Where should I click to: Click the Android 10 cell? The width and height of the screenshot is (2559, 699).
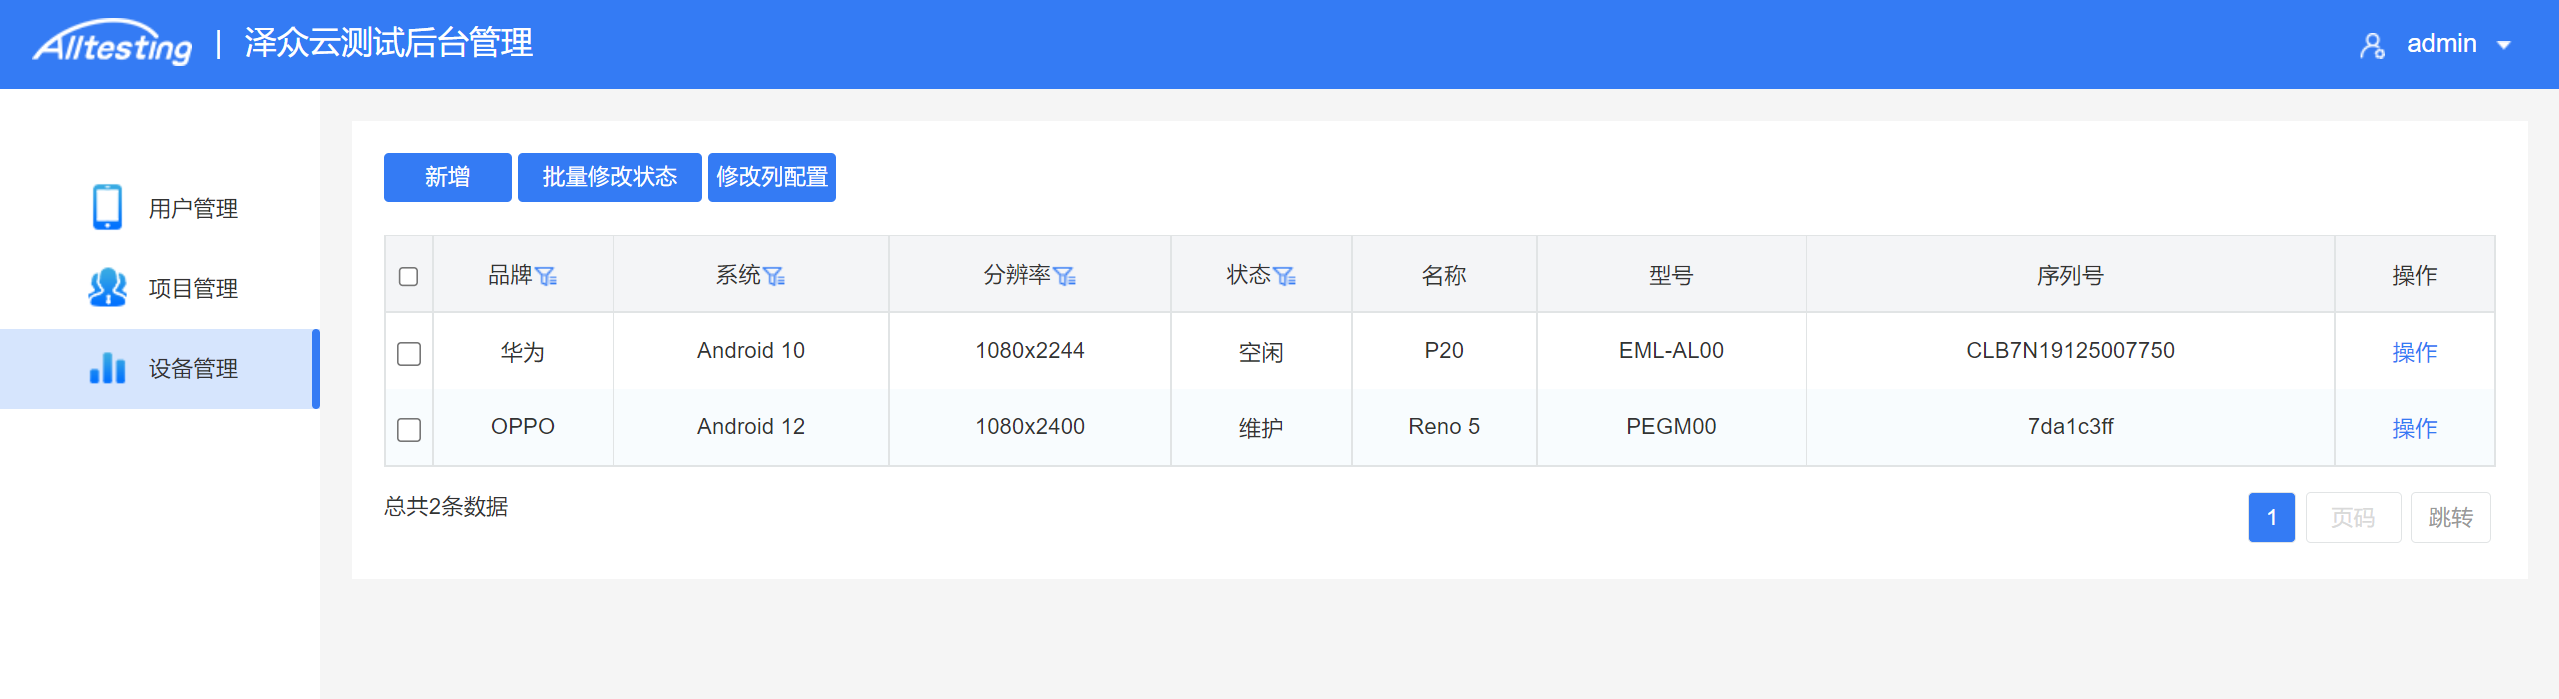[x=750, y=351]
